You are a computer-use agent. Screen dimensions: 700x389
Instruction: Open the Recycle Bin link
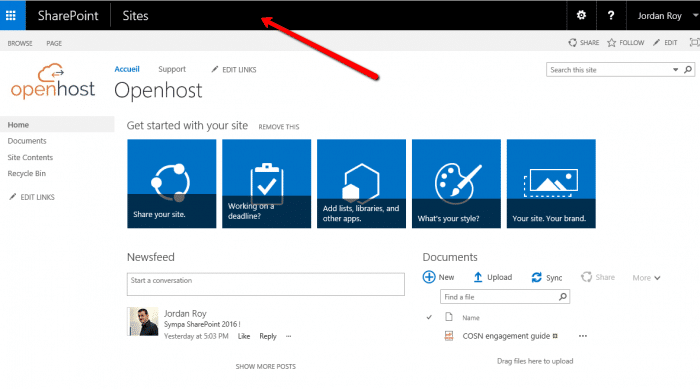tap(27, 173)
